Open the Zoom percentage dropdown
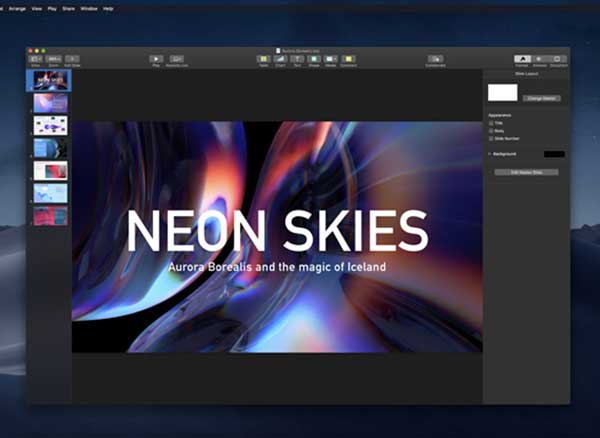The width and height of the screenshot is (600, 438). [54, 59]
